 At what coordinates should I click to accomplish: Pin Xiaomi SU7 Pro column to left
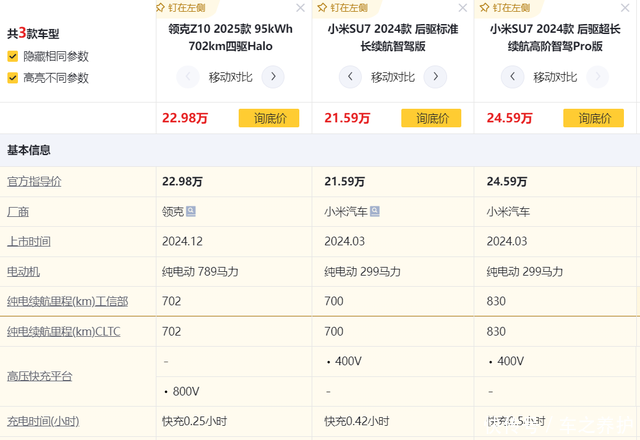510,7
